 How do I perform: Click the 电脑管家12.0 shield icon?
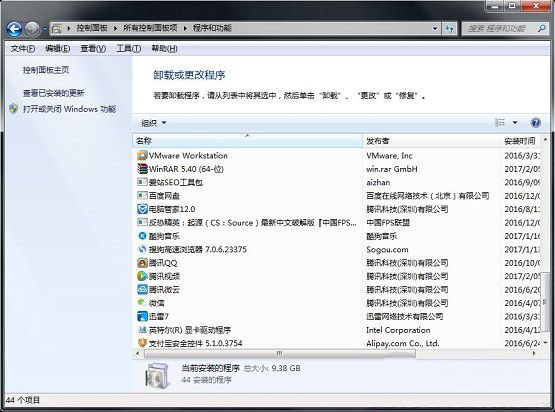tap(142, 209)
